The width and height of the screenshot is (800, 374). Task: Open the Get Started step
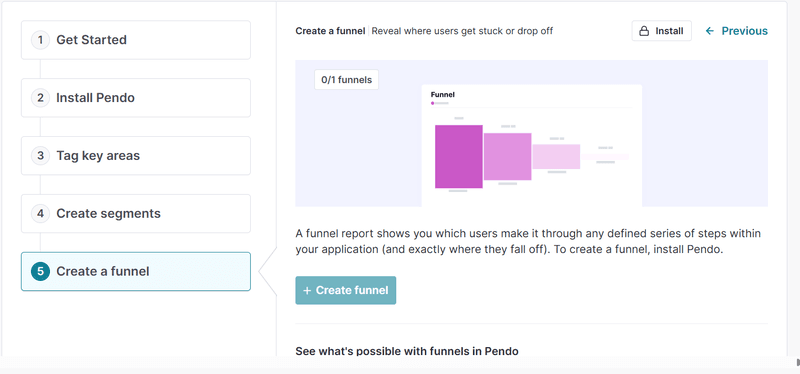[x=136, y=40]
